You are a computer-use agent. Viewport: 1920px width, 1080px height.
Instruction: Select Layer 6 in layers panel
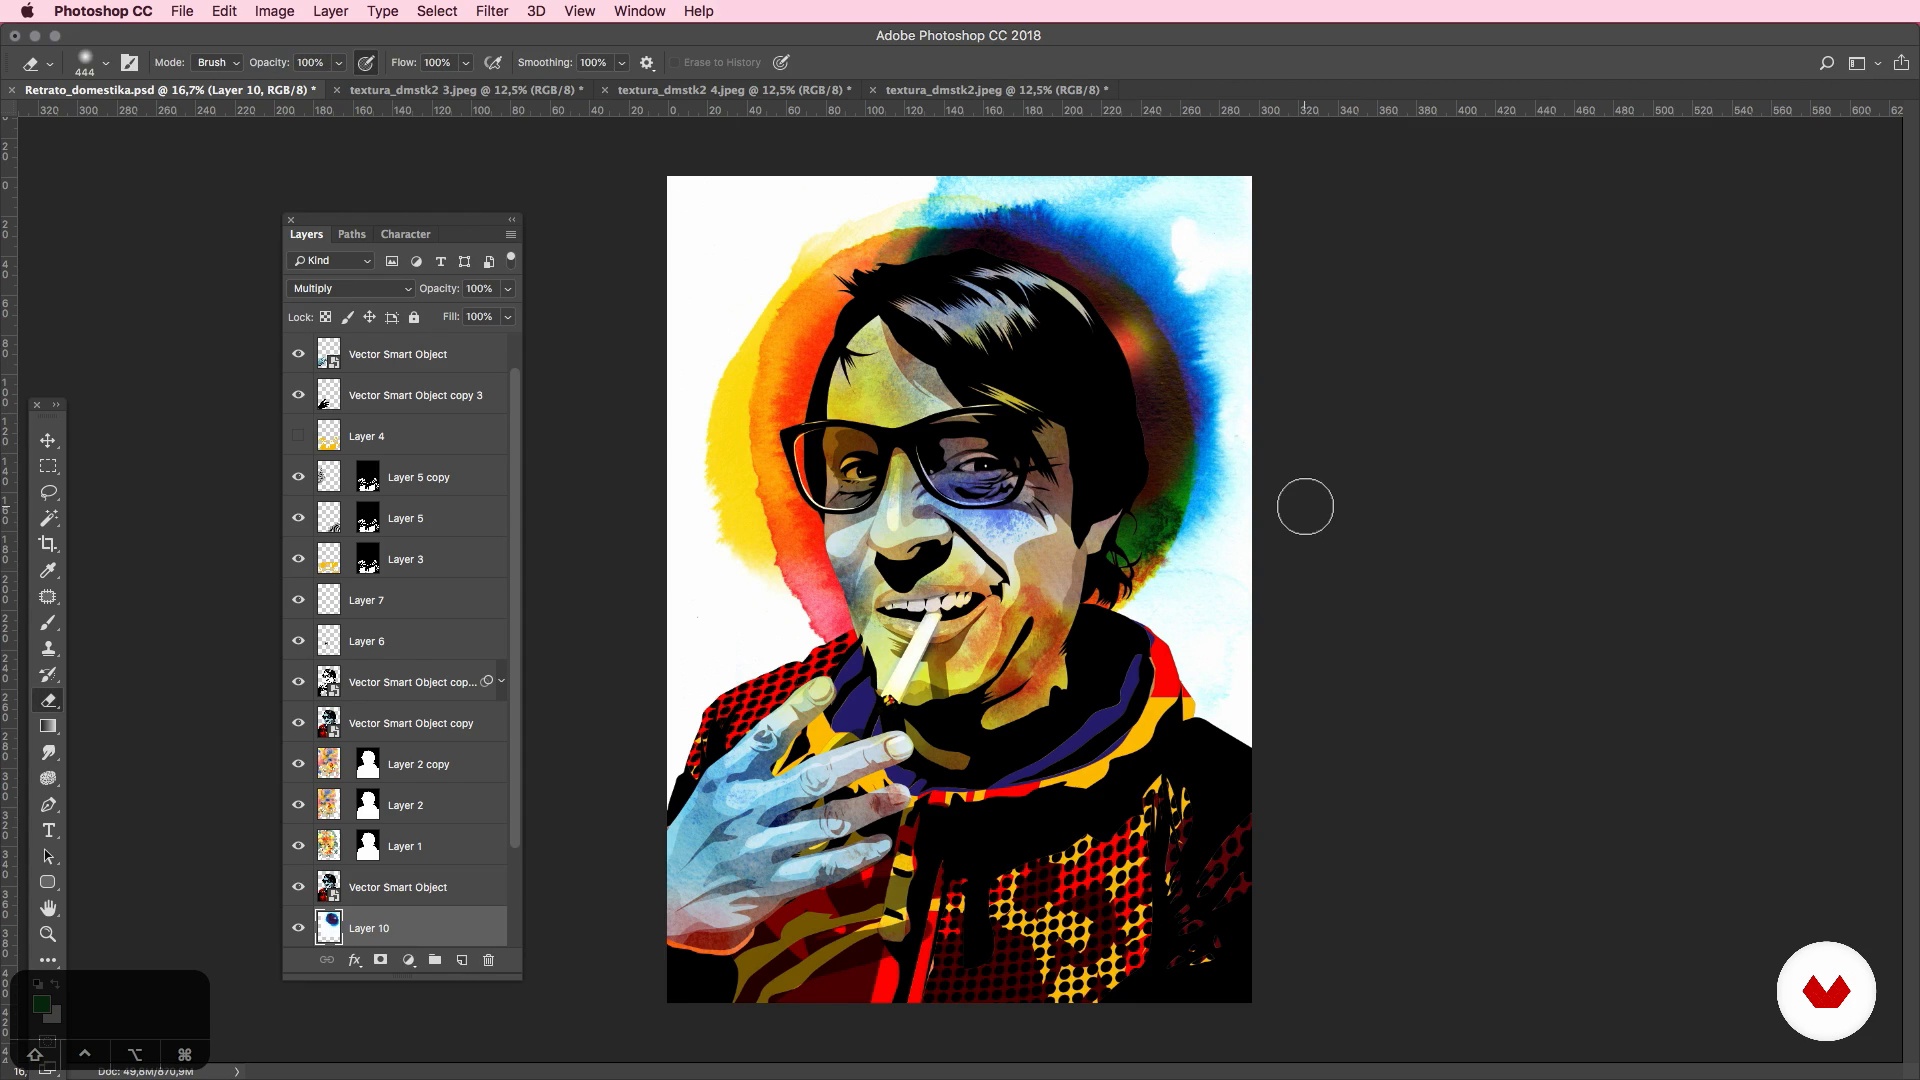click(396, 641)
